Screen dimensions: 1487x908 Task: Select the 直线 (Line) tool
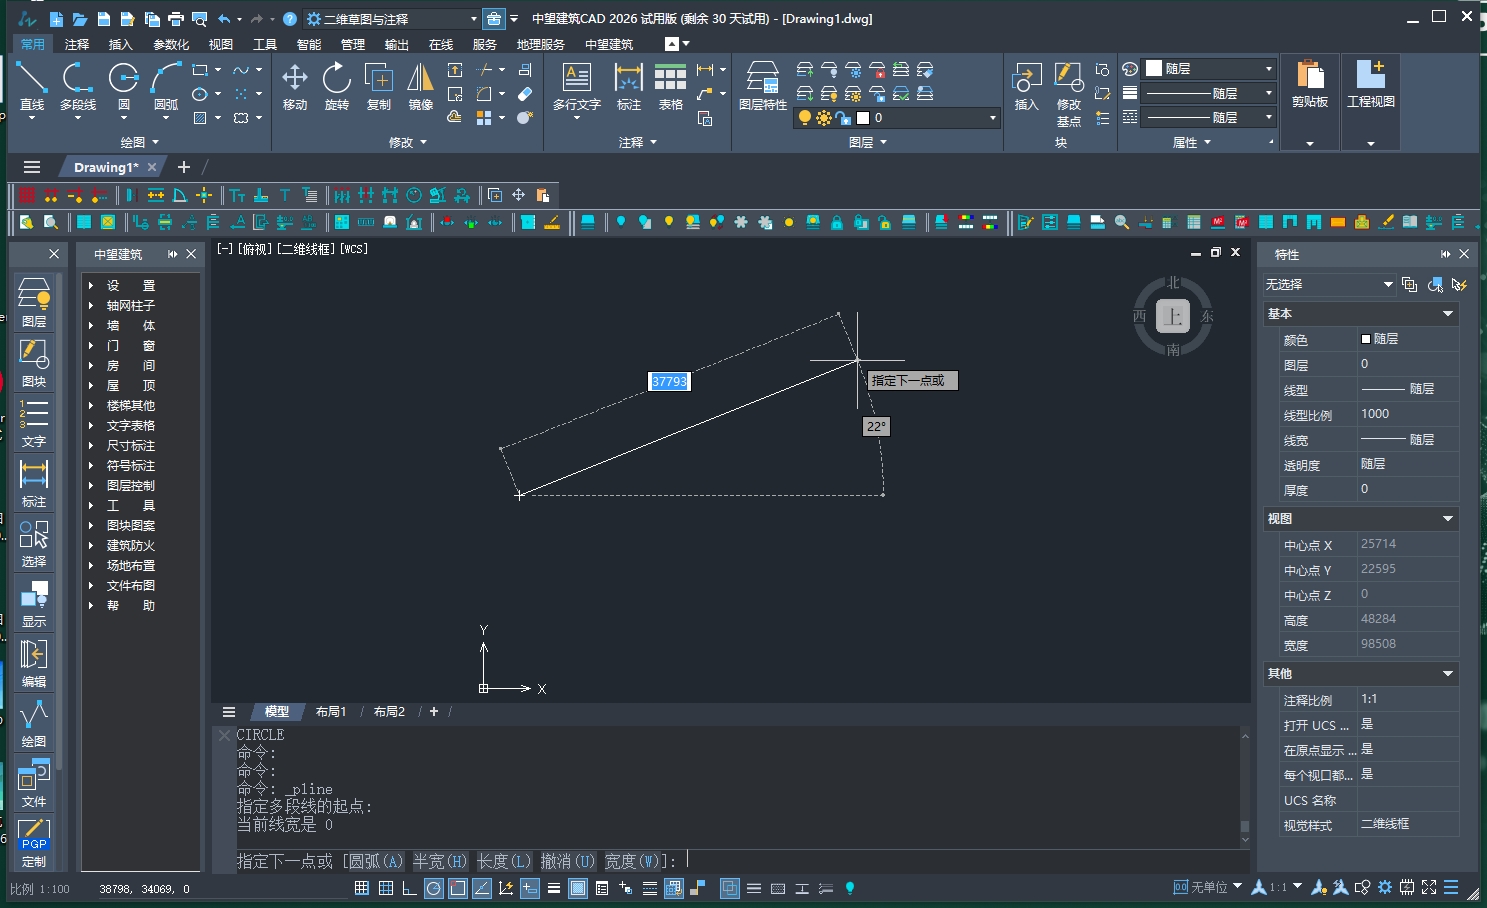click(32, 86)
